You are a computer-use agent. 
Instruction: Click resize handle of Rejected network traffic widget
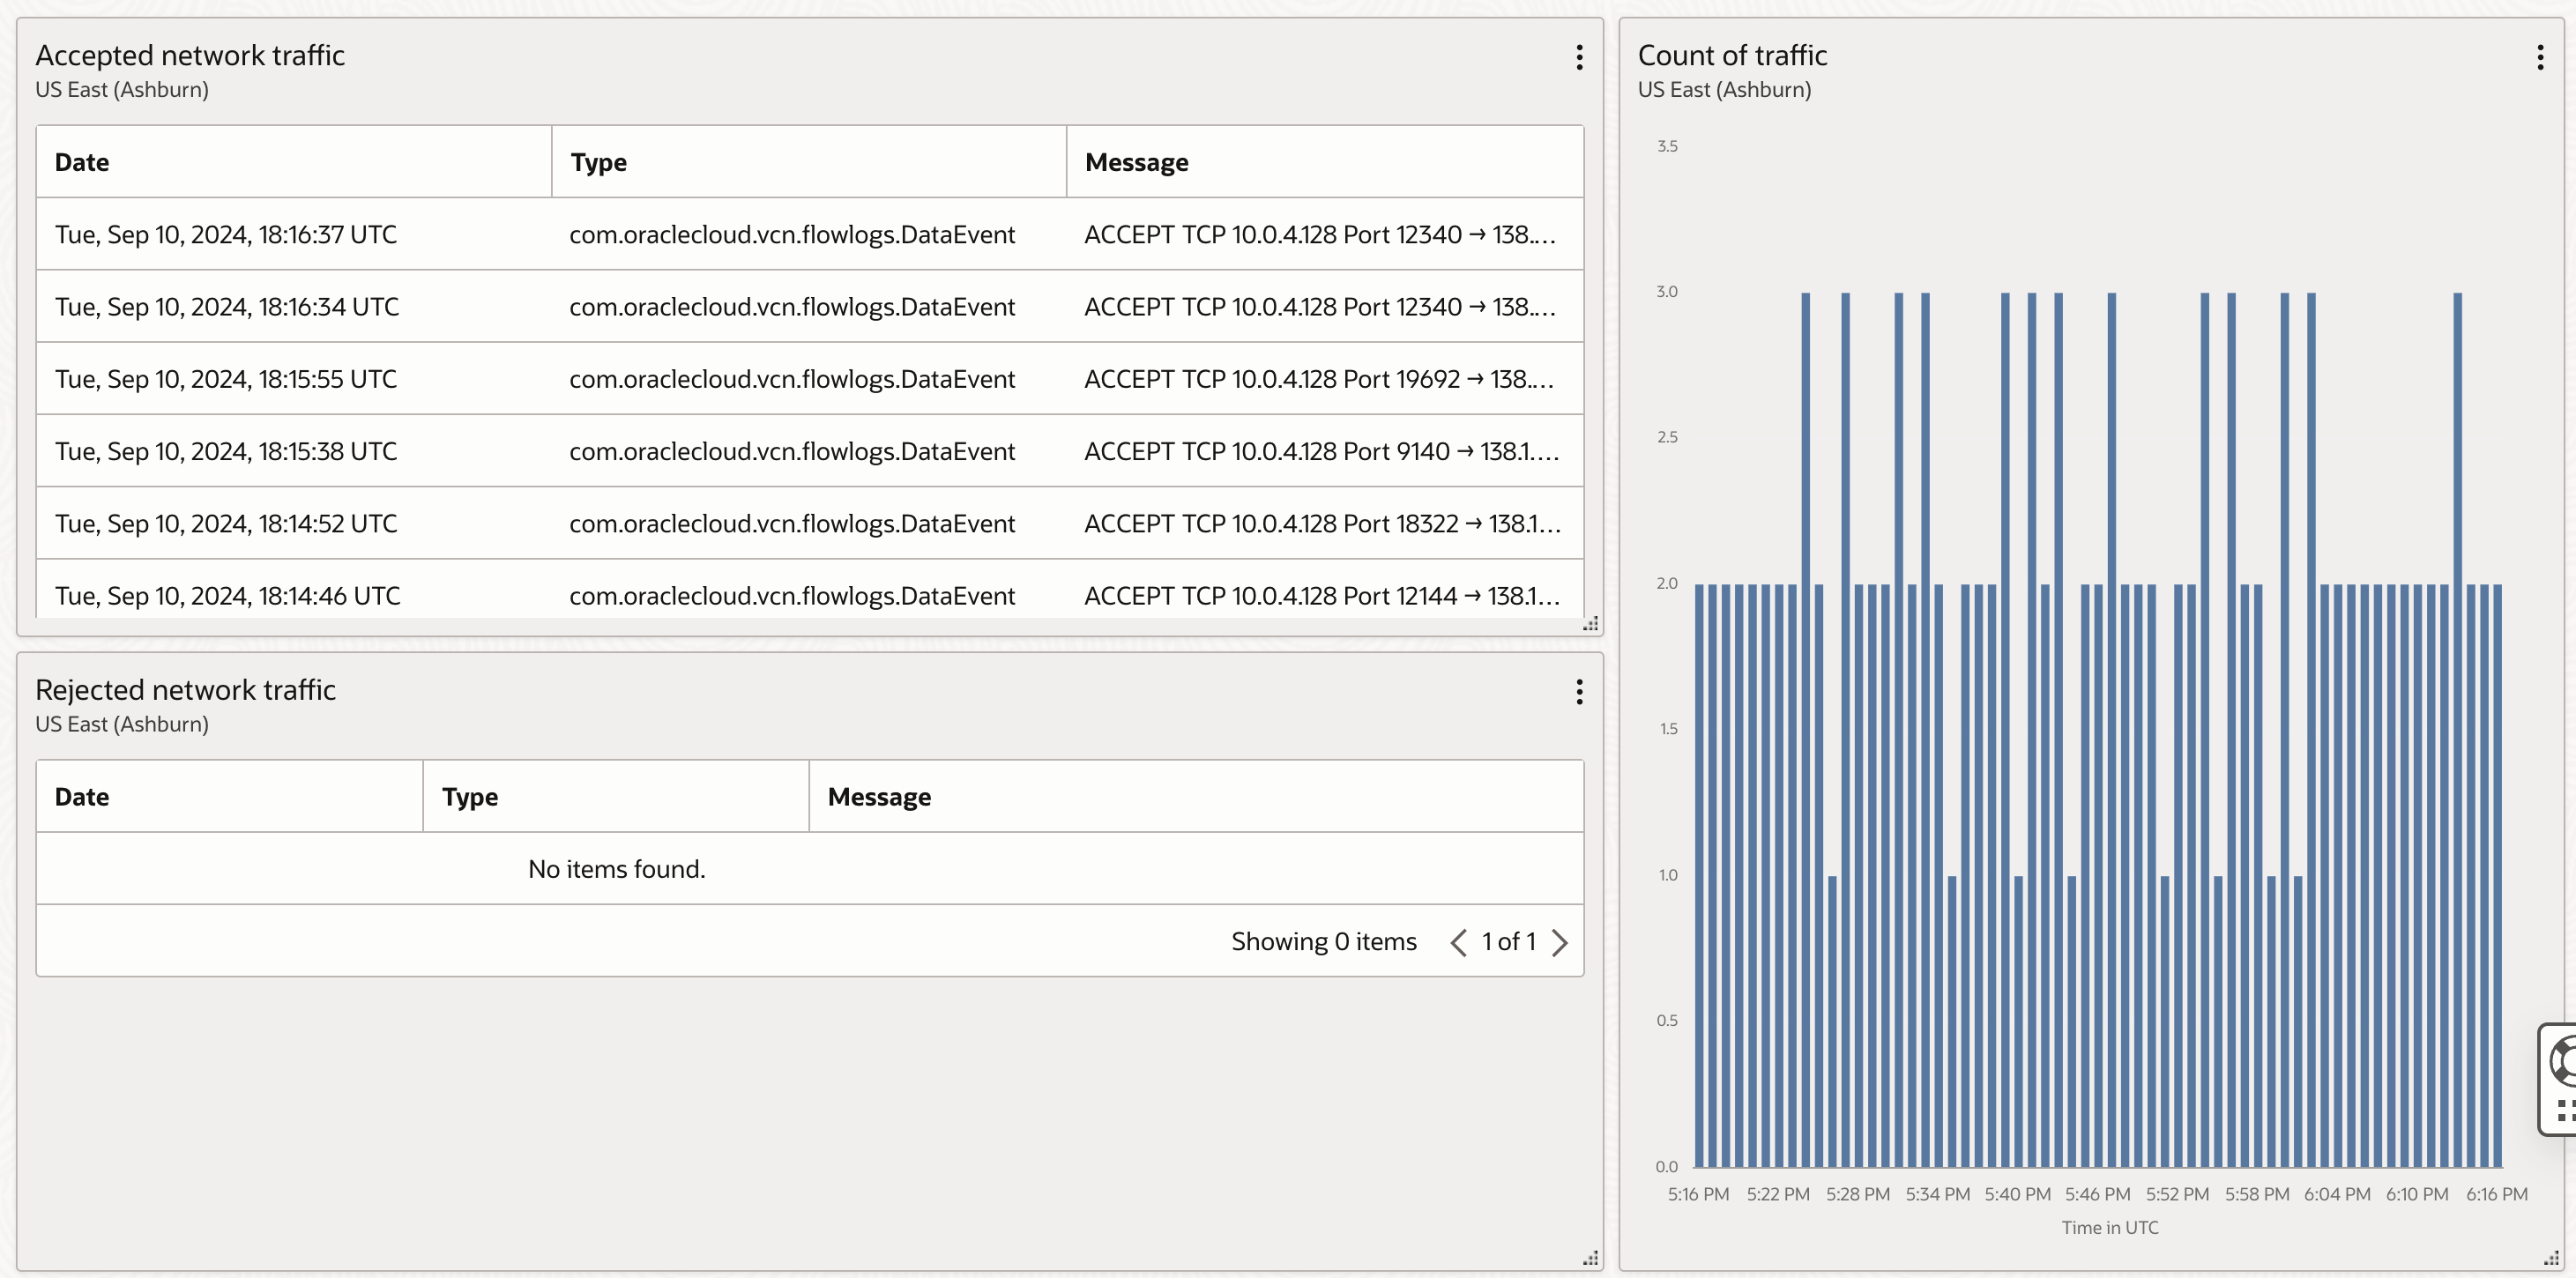(1590, 1258)
